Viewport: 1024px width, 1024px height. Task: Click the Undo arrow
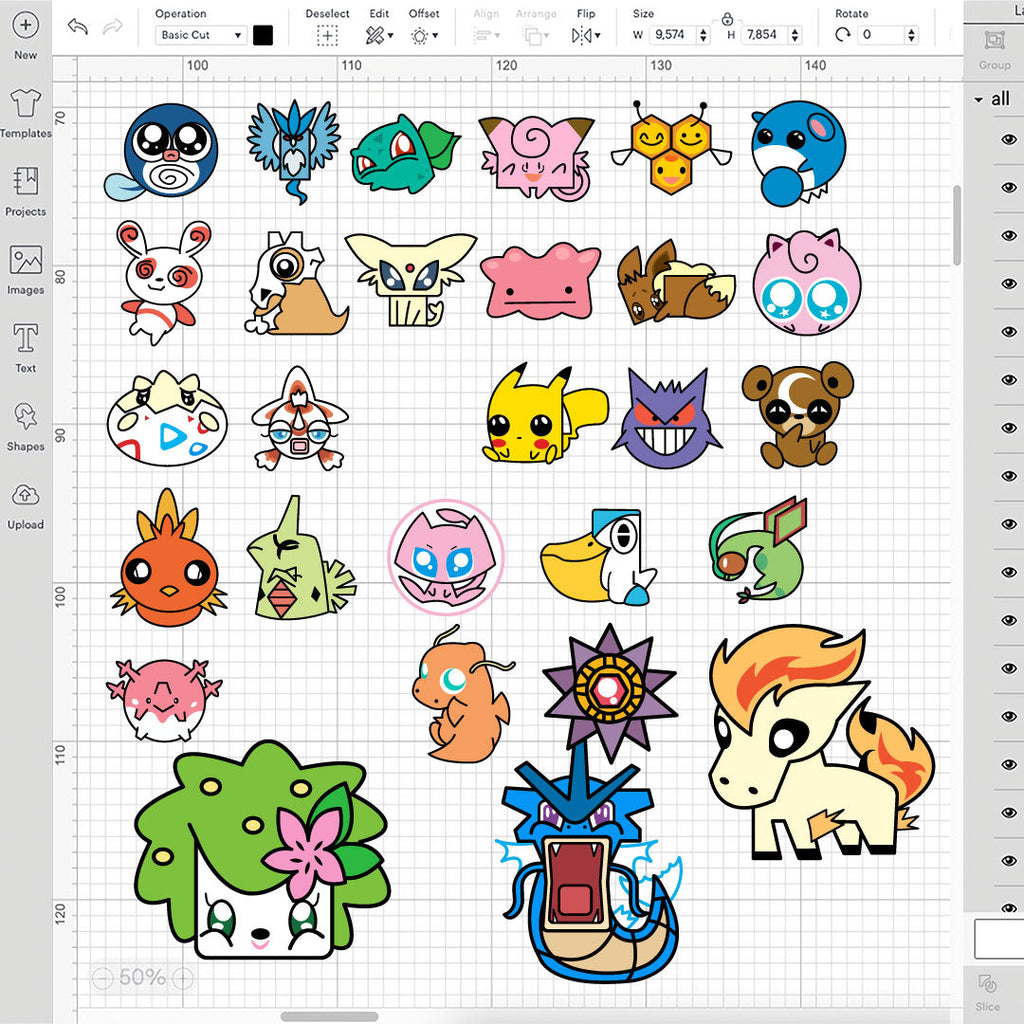click(x=78, y=27)
